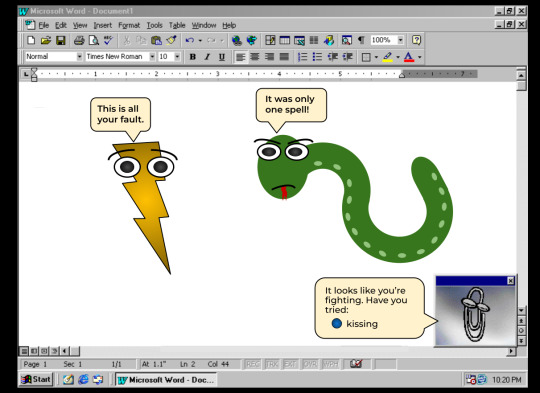Open the 100% zoom dropdown

click(x=400, y=40)
